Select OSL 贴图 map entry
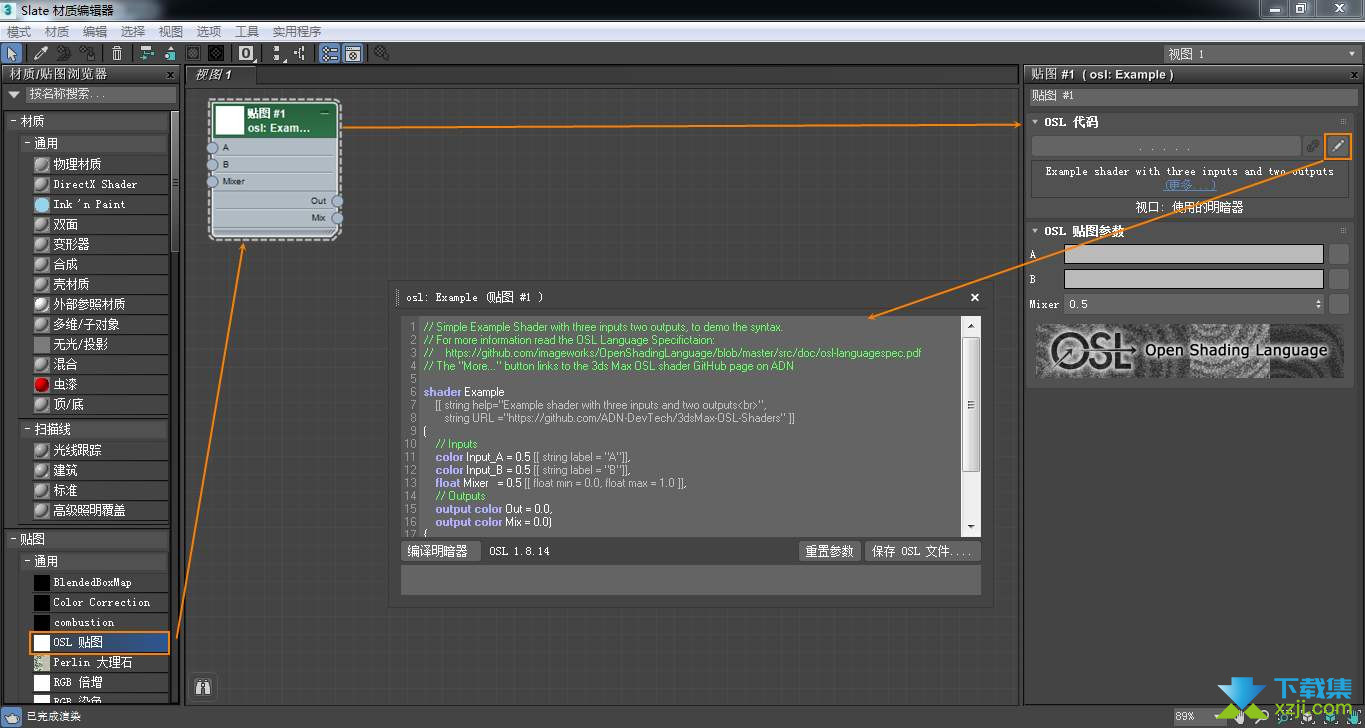This screenshot has height=728, width=1365. 99,642
